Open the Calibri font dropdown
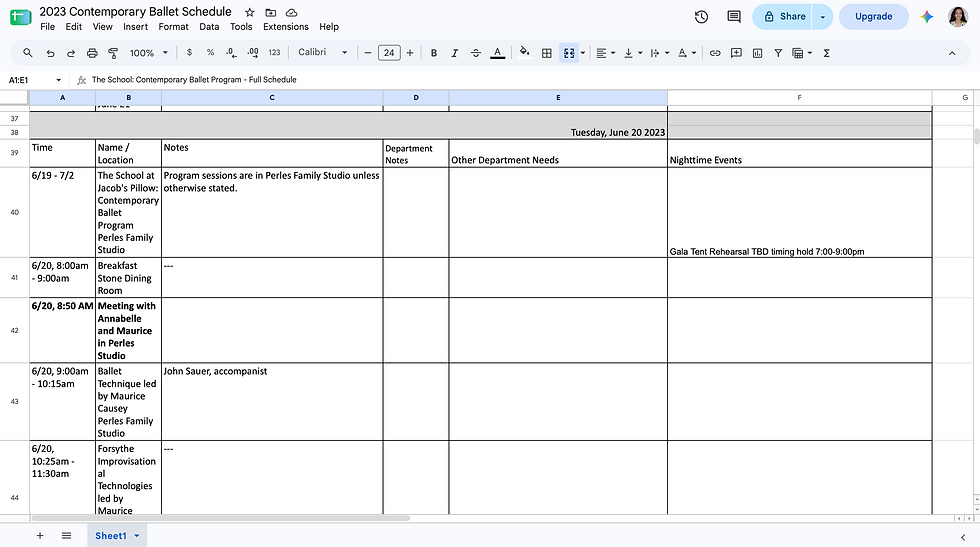The width and height of the screenshot is (980, 547). pyautogui.click(x=322, y=53)
